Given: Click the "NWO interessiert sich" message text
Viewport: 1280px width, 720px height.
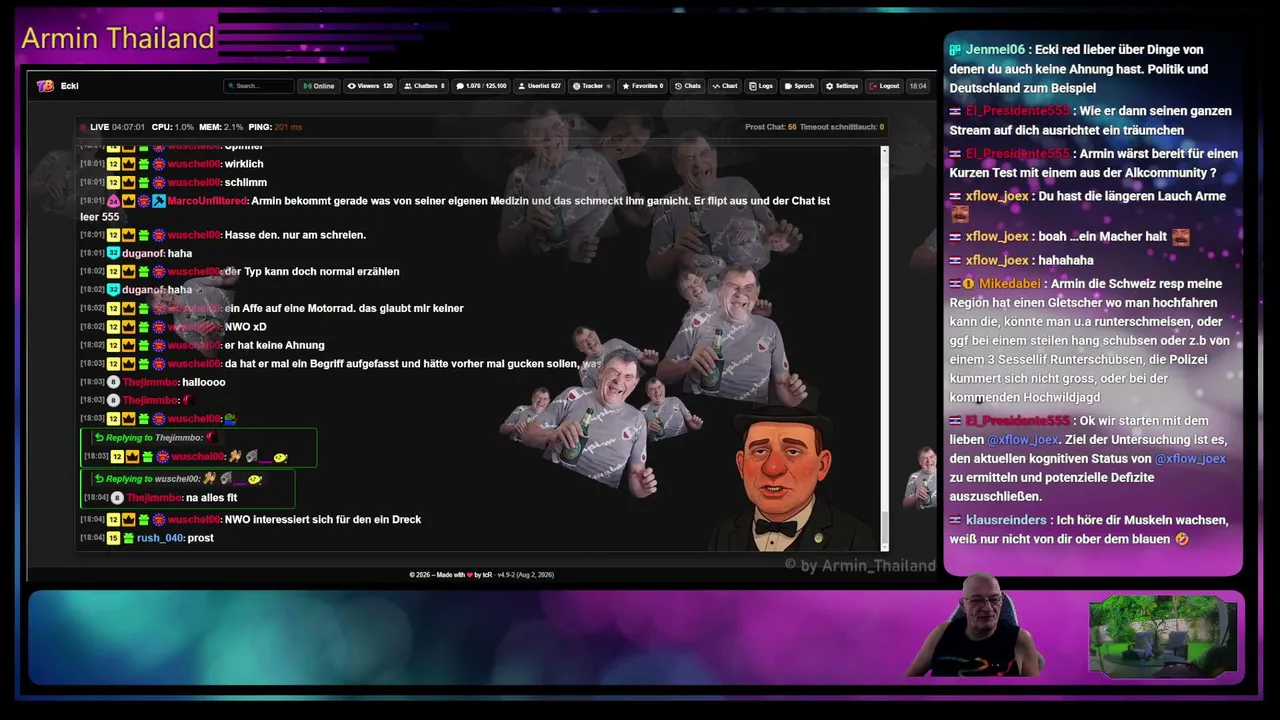Looking at the screenshot, I should click(x=323, y=520).
